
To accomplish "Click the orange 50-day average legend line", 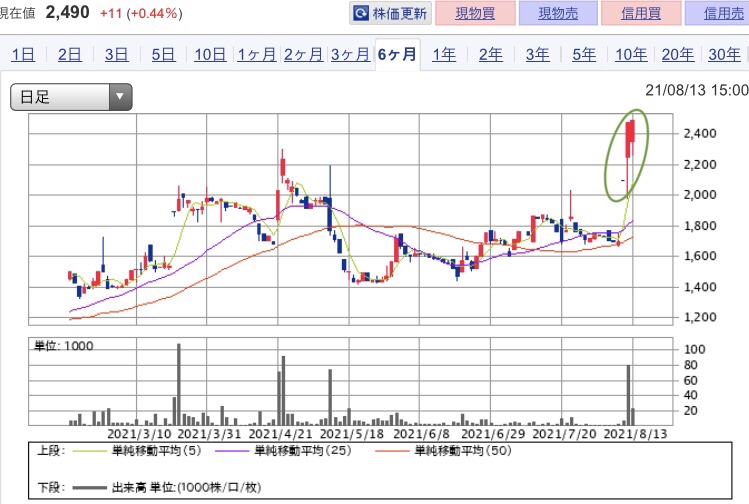I will (x=392, y=450).
